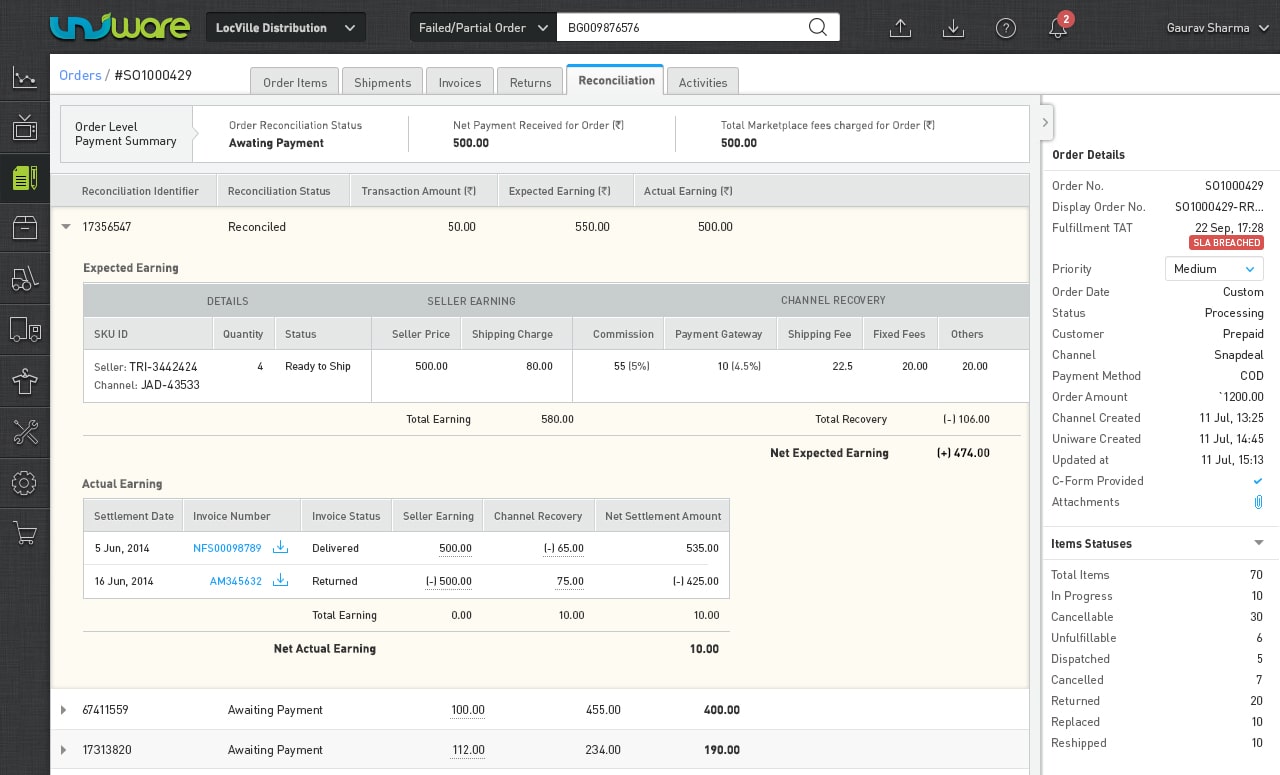
Task: Open the LocVille Distribution facility dropdown
Action: tap(285, 28)
